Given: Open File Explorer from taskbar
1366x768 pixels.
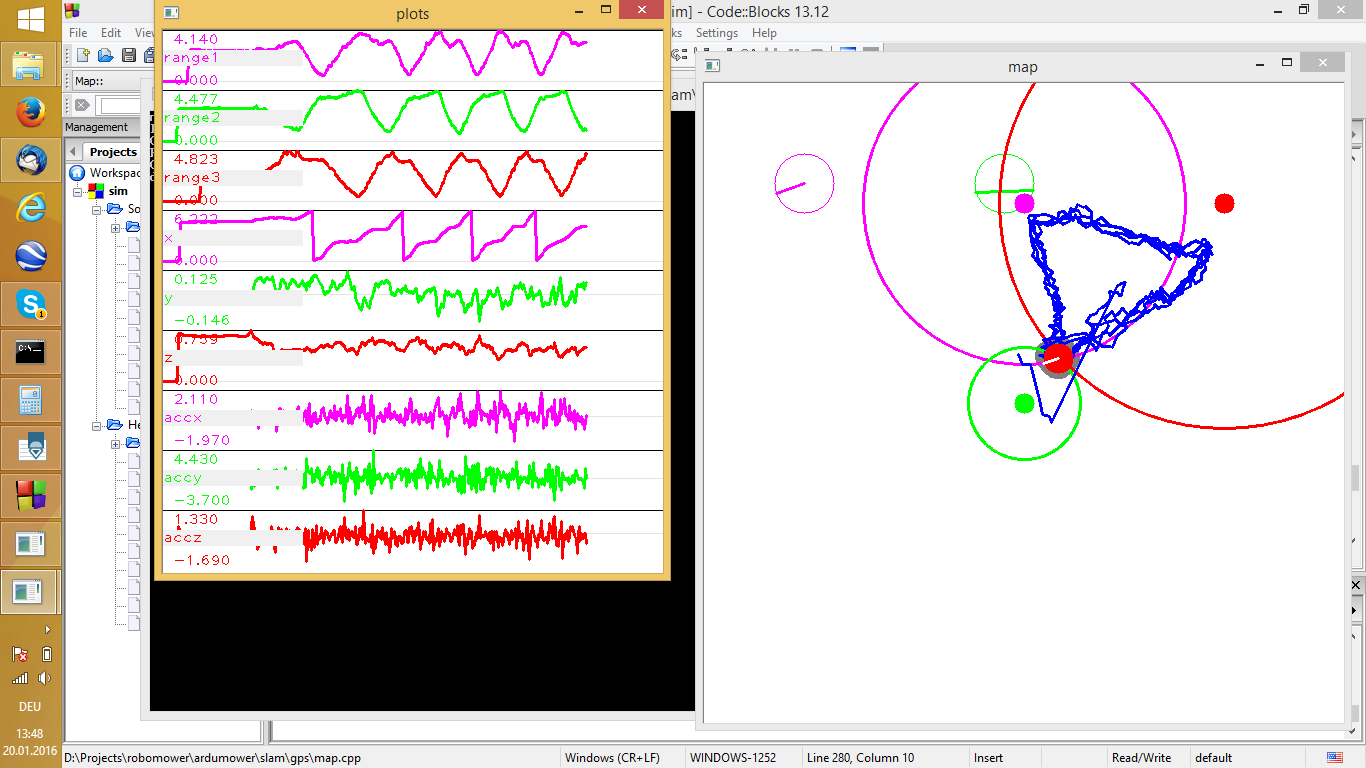Looking at the screenshot, I should click(30, 67).
